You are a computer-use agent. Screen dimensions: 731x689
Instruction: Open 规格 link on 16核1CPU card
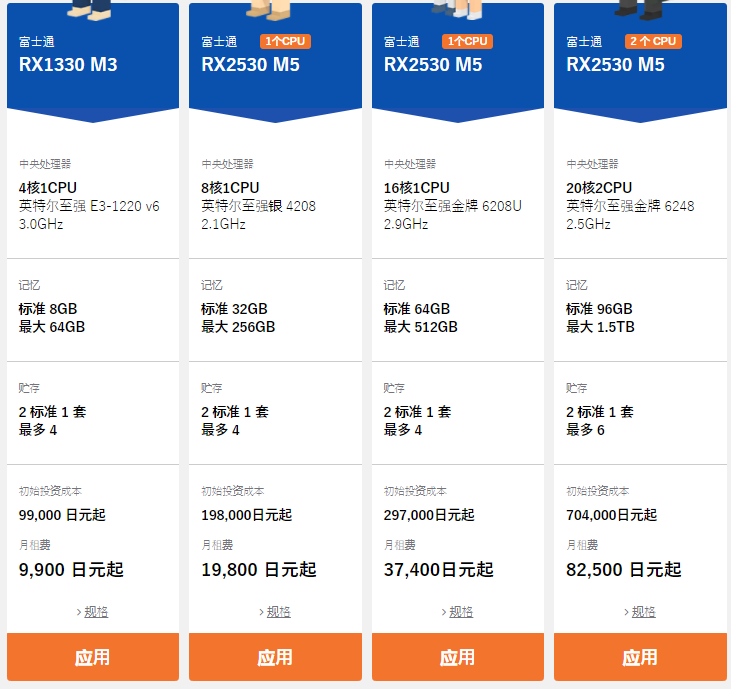(x=461, y=612)
